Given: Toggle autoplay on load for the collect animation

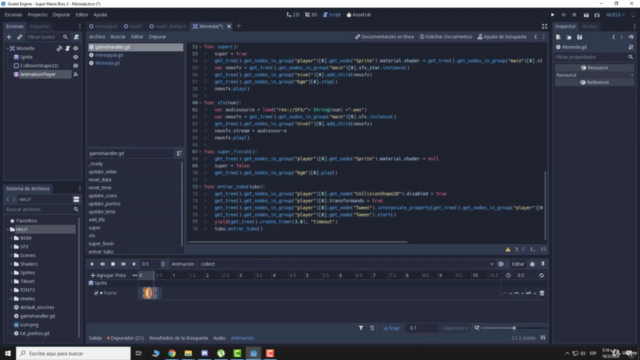Looking at the screenshot, I should pos(501,264).
